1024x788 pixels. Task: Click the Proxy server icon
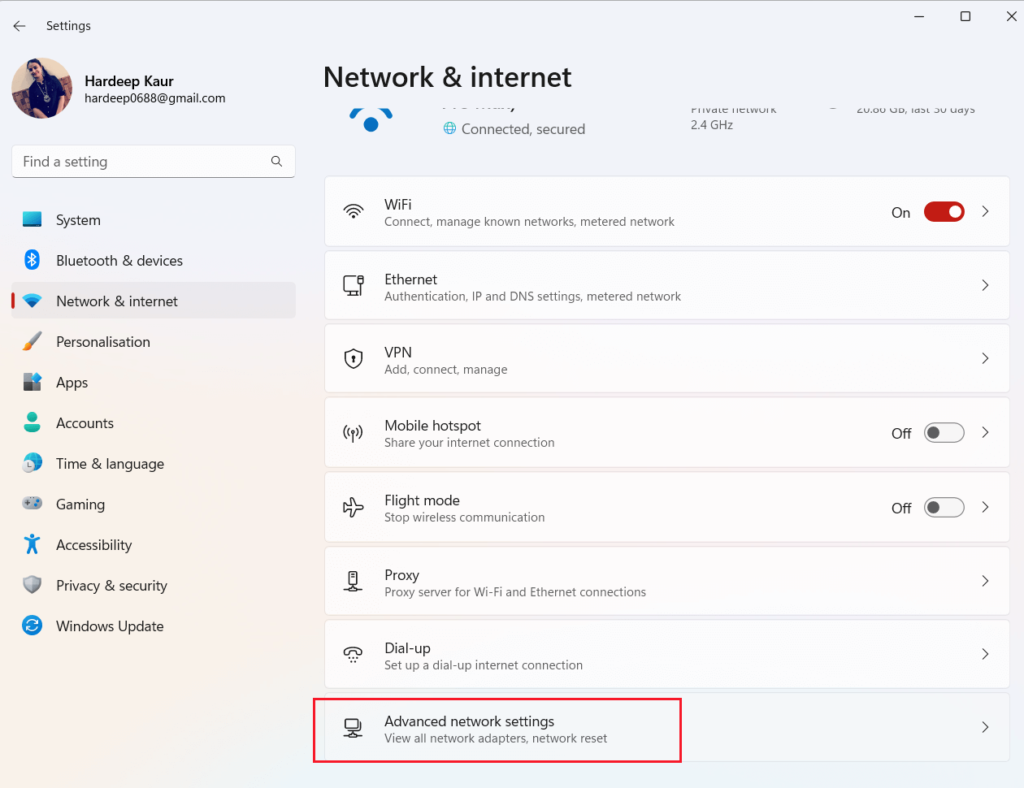click(x=354, y=581)
